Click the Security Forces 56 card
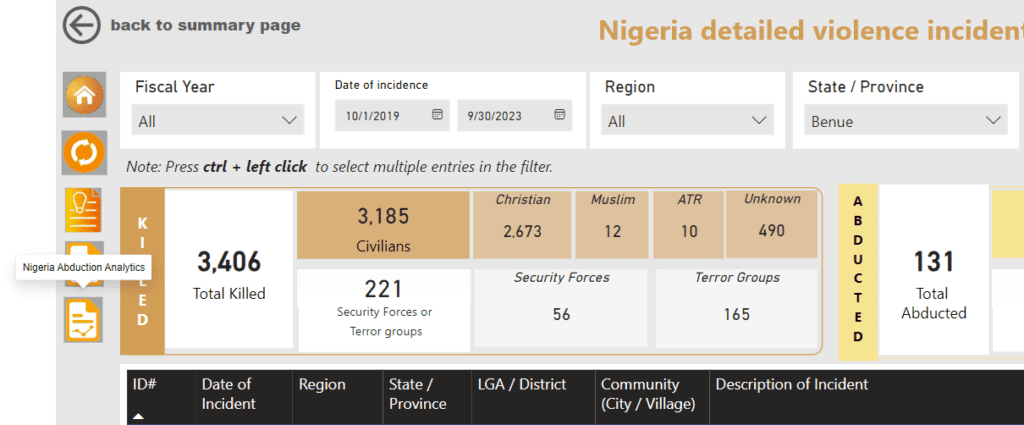This screenshot has width=1024, height=425. click(561, 308)
